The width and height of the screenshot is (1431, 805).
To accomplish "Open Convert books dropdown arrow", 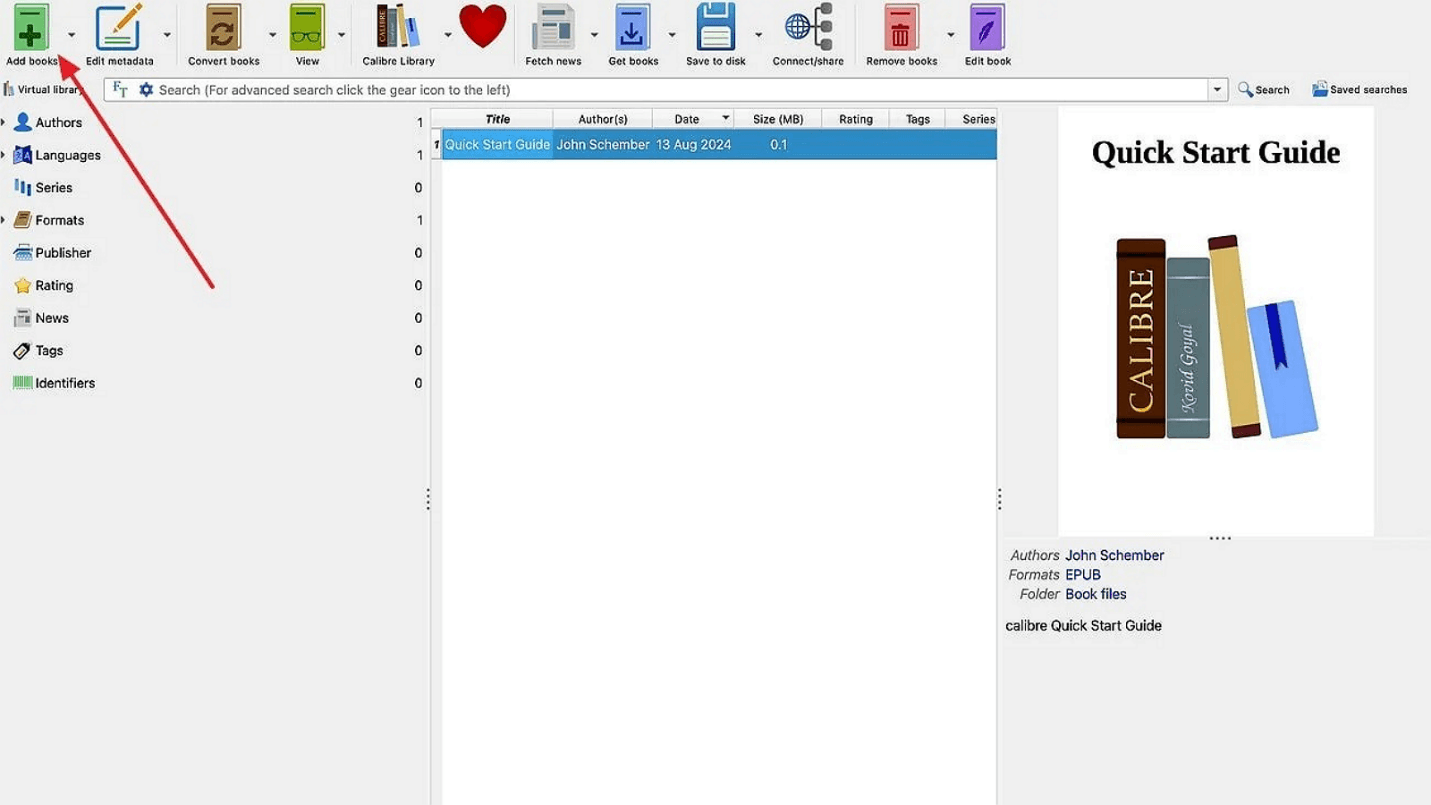I will click(272, 35).
